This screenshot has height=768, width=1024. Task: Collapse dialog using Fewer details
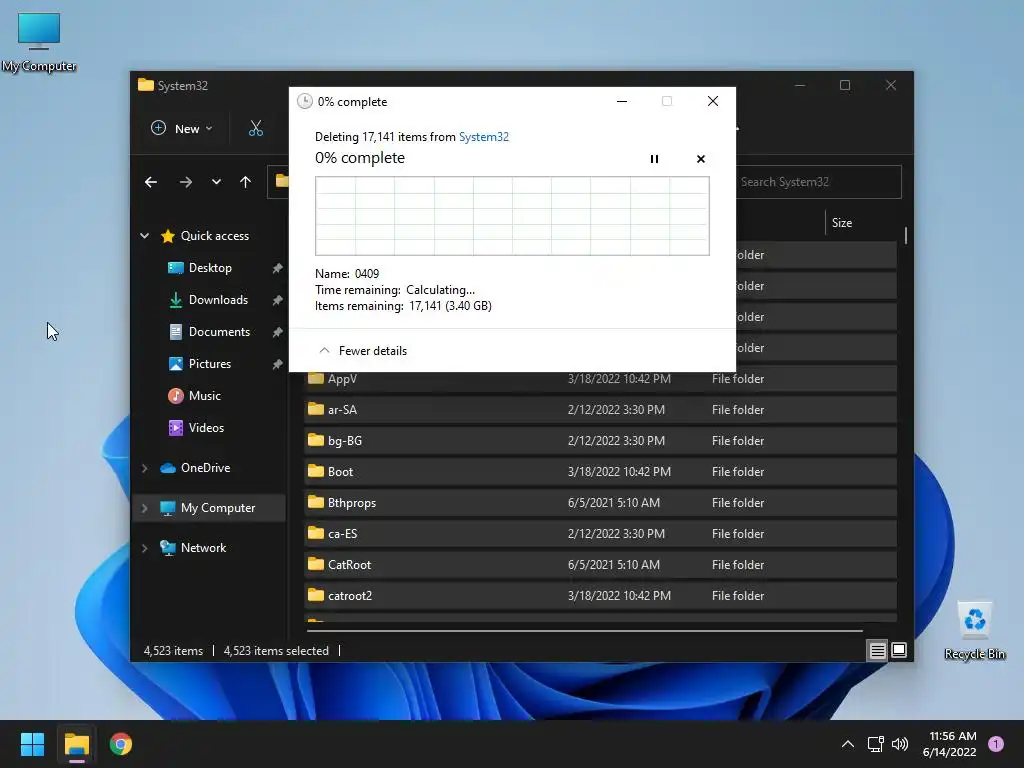[363, 351]
